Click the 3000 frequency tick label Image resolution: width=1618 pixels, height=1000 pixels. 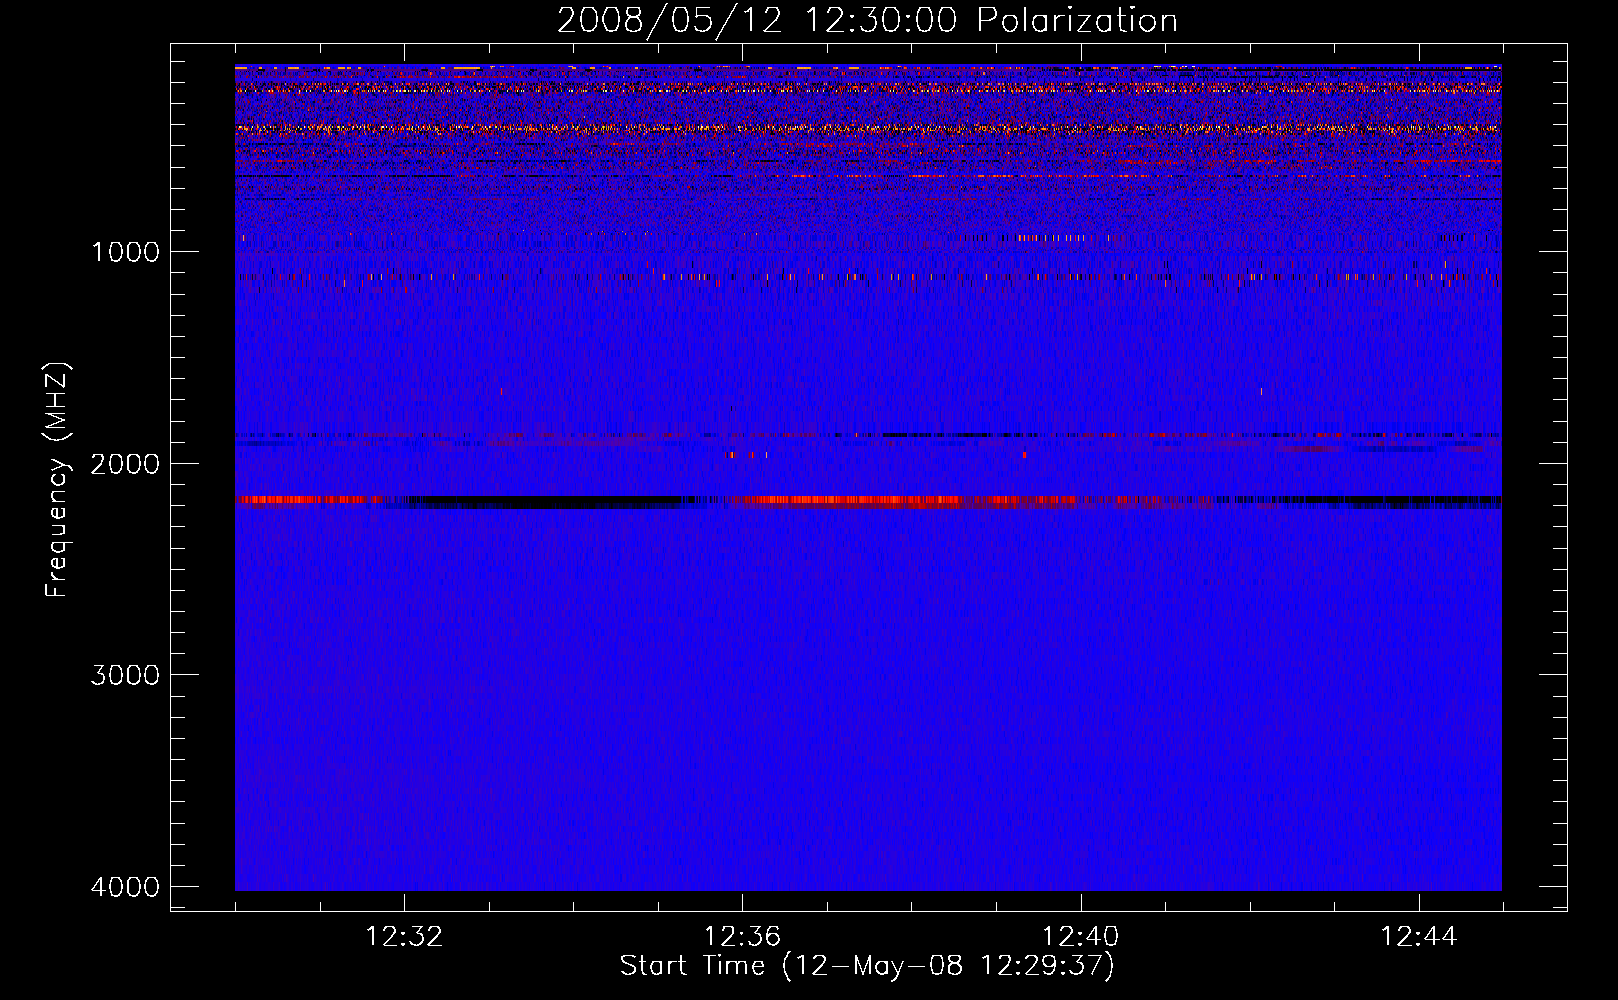(x=126, y=675)
